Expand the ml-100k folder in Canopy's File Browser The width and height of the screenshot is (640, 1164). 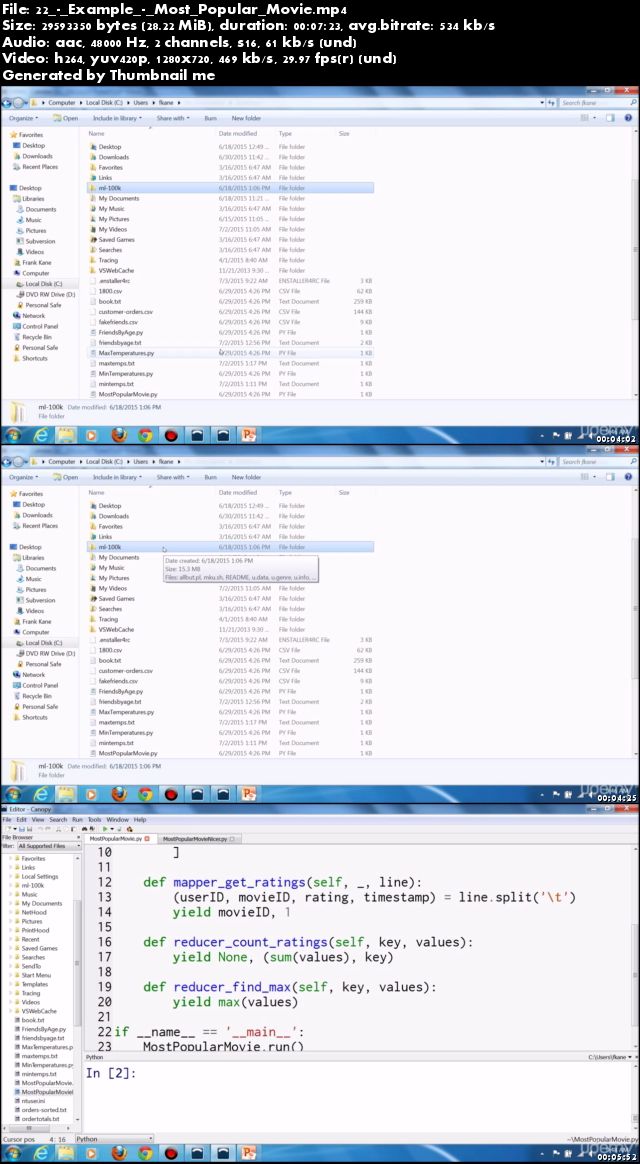coord(11,886)
